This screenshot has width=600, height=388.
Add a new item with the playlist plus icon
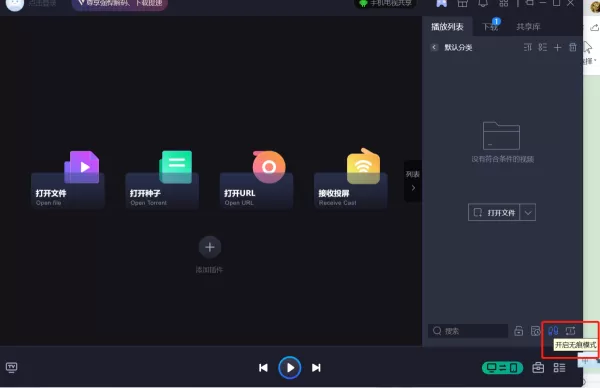558,47
